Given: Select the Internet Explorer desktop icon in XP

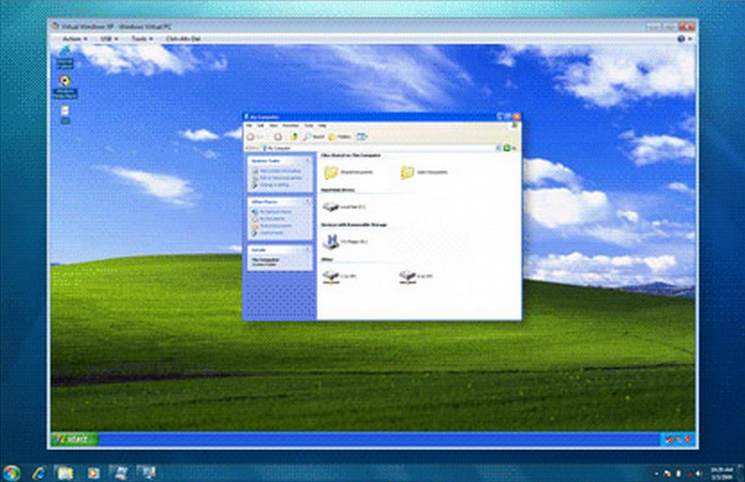Looking at the screenshot, I should [x=65, y=57].
